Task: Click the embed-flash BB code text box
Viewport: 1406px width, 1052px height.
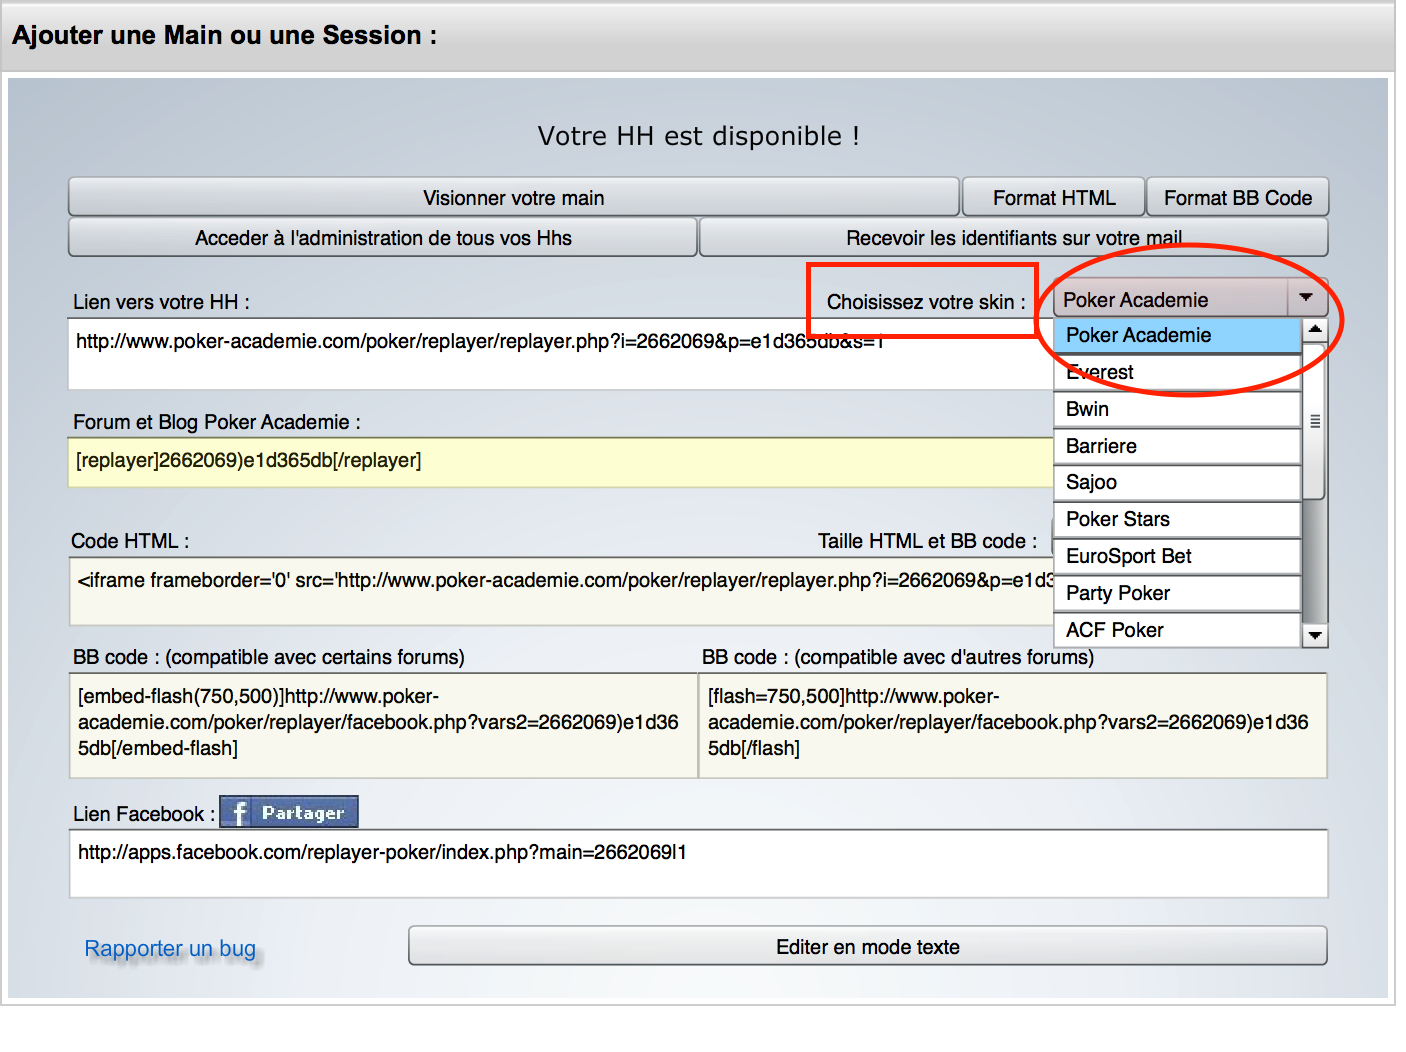Action: (x=383, y=725)
